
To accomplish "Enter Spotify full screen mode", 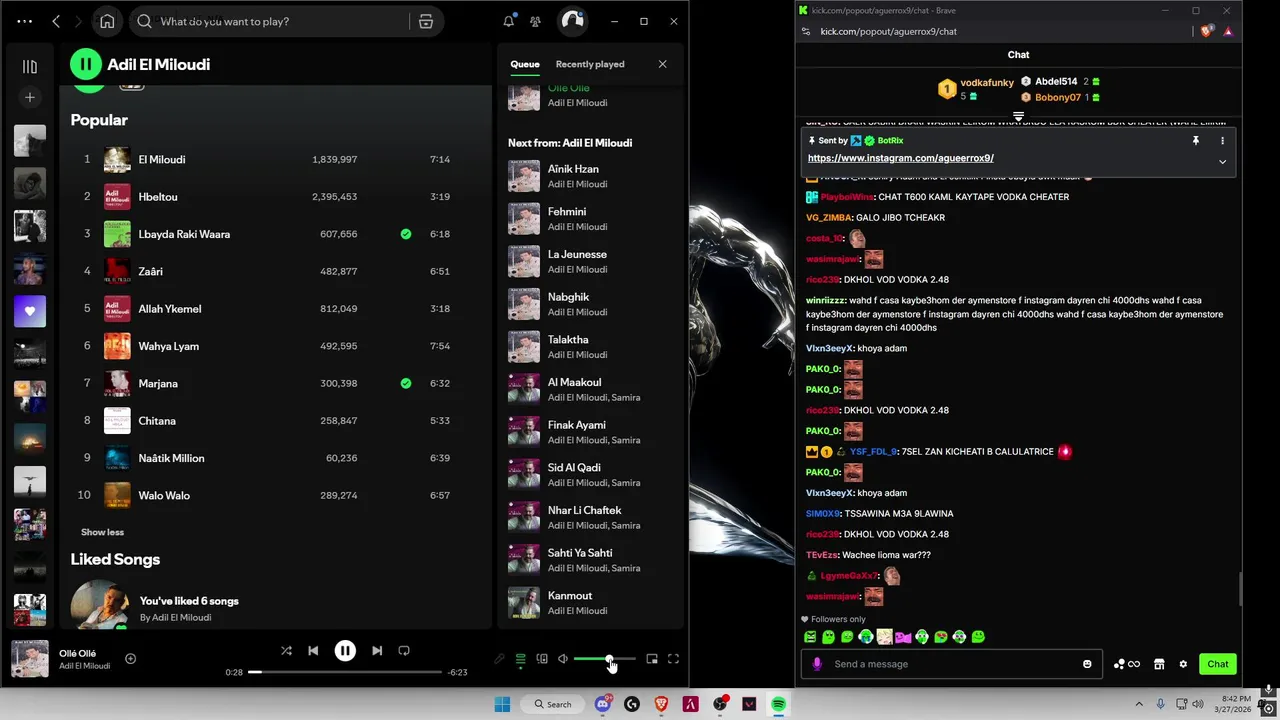I will [673, 659].
